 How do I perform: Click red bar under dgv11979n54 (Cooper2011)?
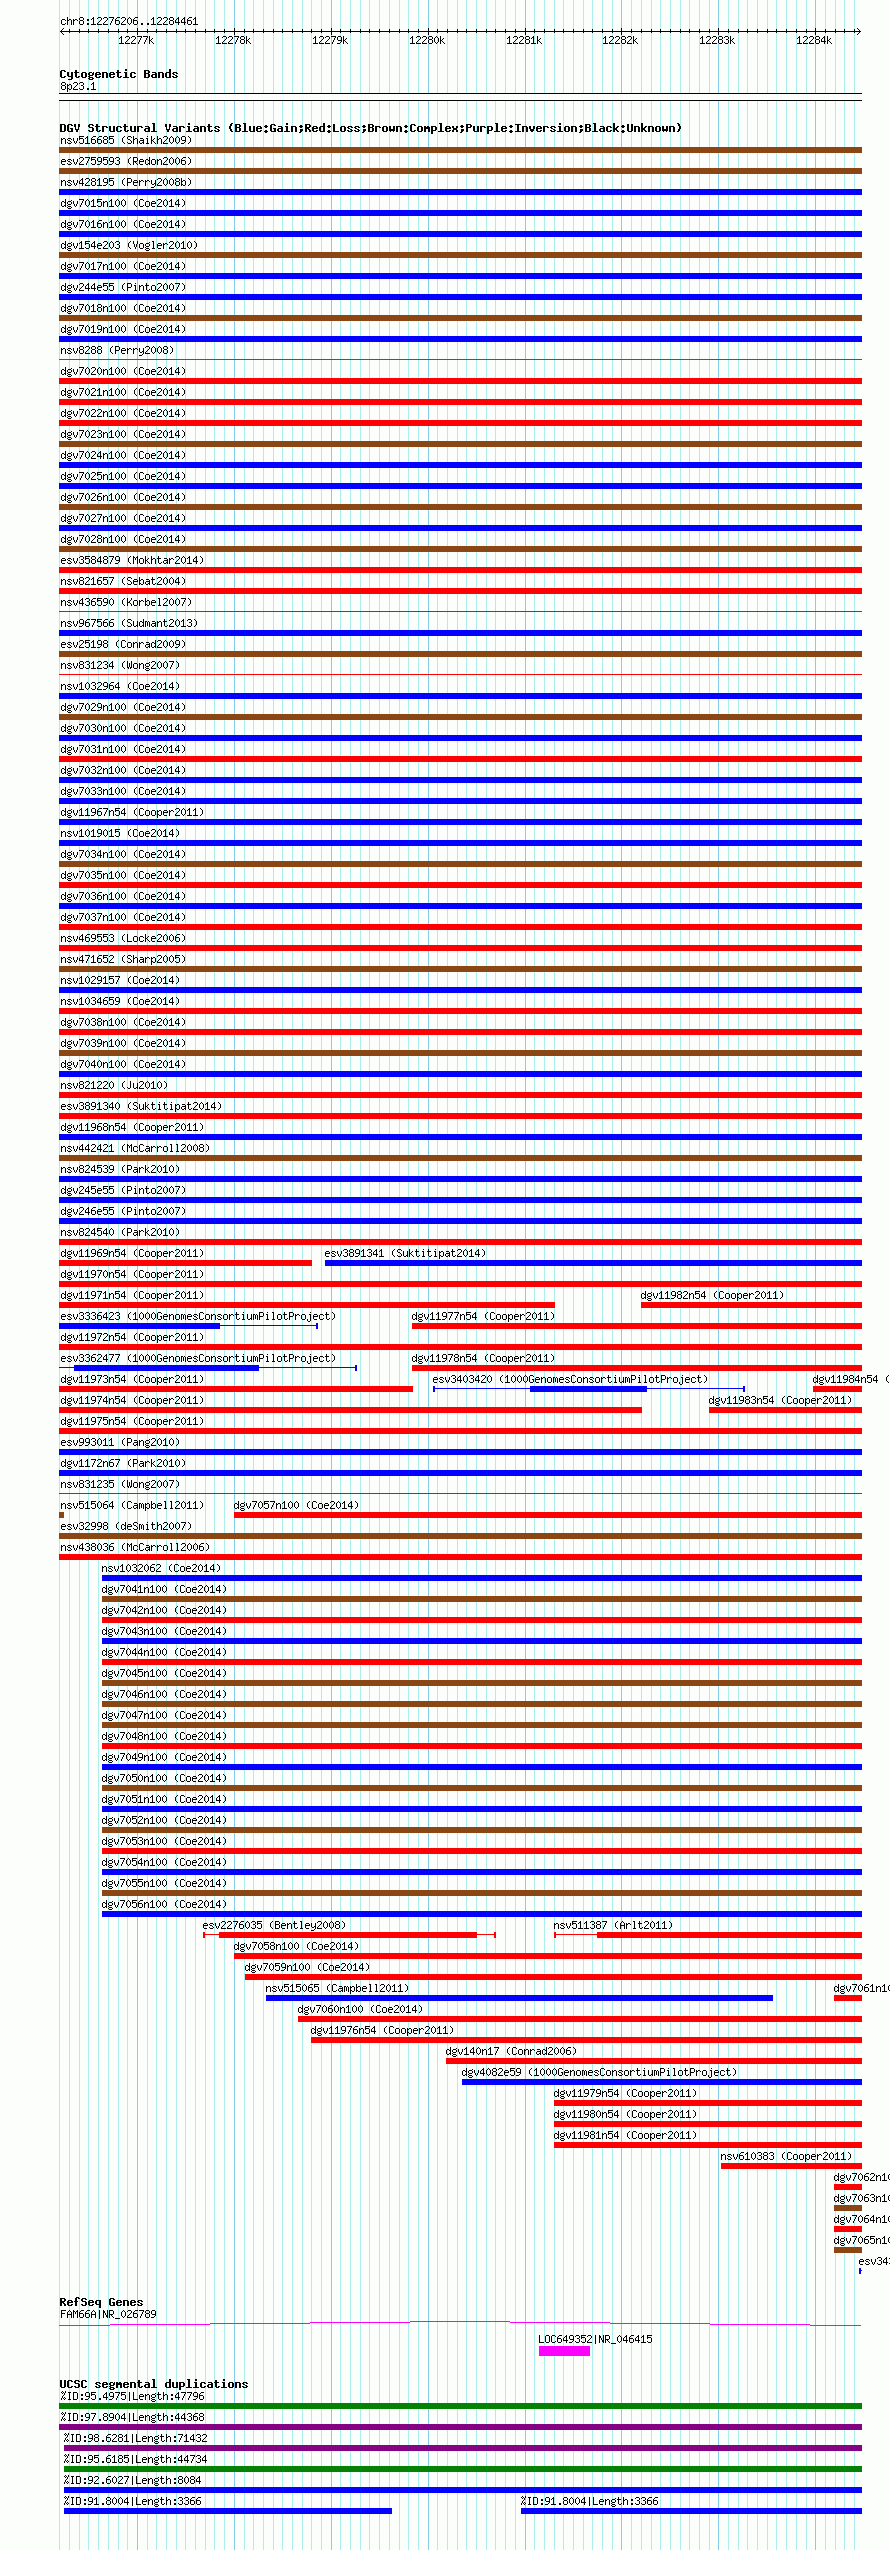707,2103
